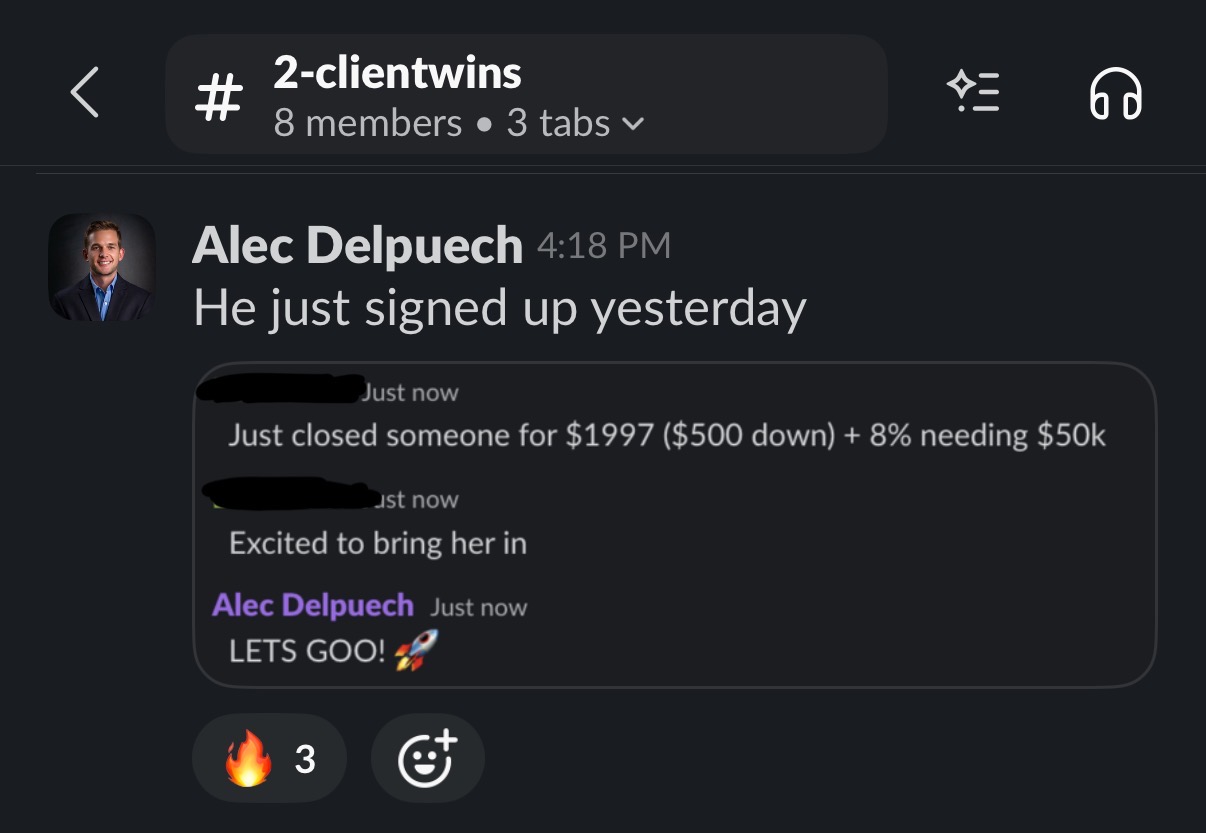The height and width of the screenshot is (833, 1206).
Task: Open the huddle headphones icon
Action: 1115,94
